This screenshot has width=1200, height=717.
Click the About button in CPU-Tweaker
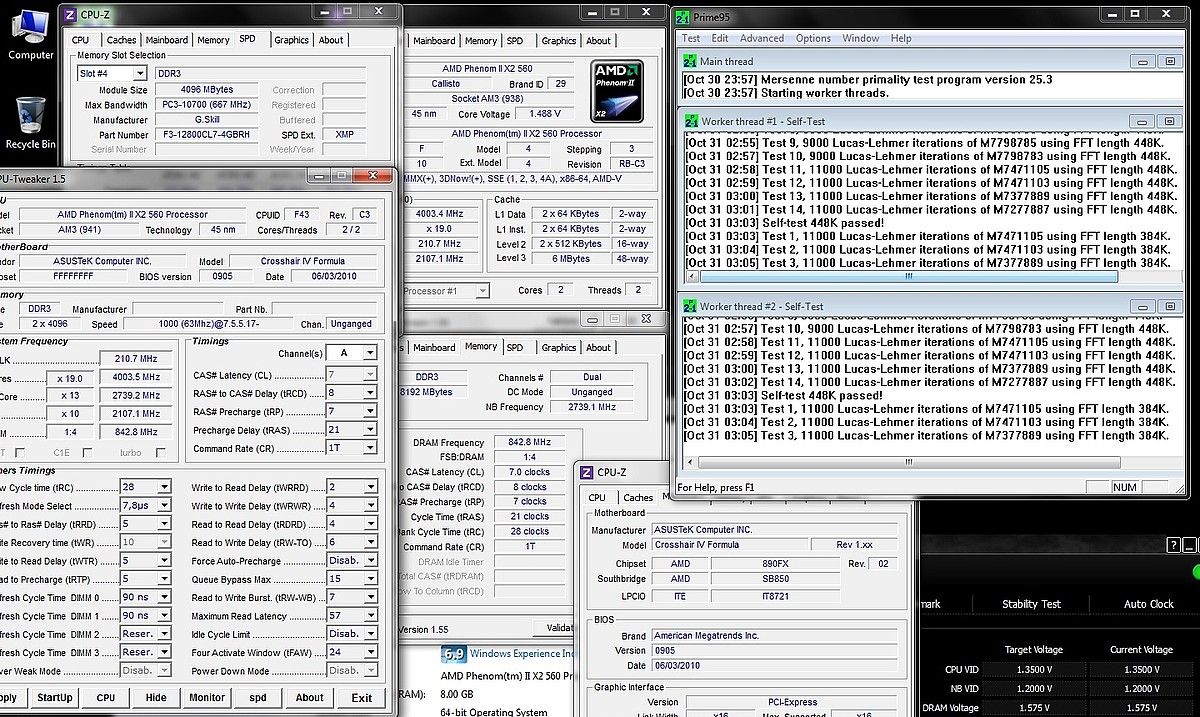click(310, 697)
